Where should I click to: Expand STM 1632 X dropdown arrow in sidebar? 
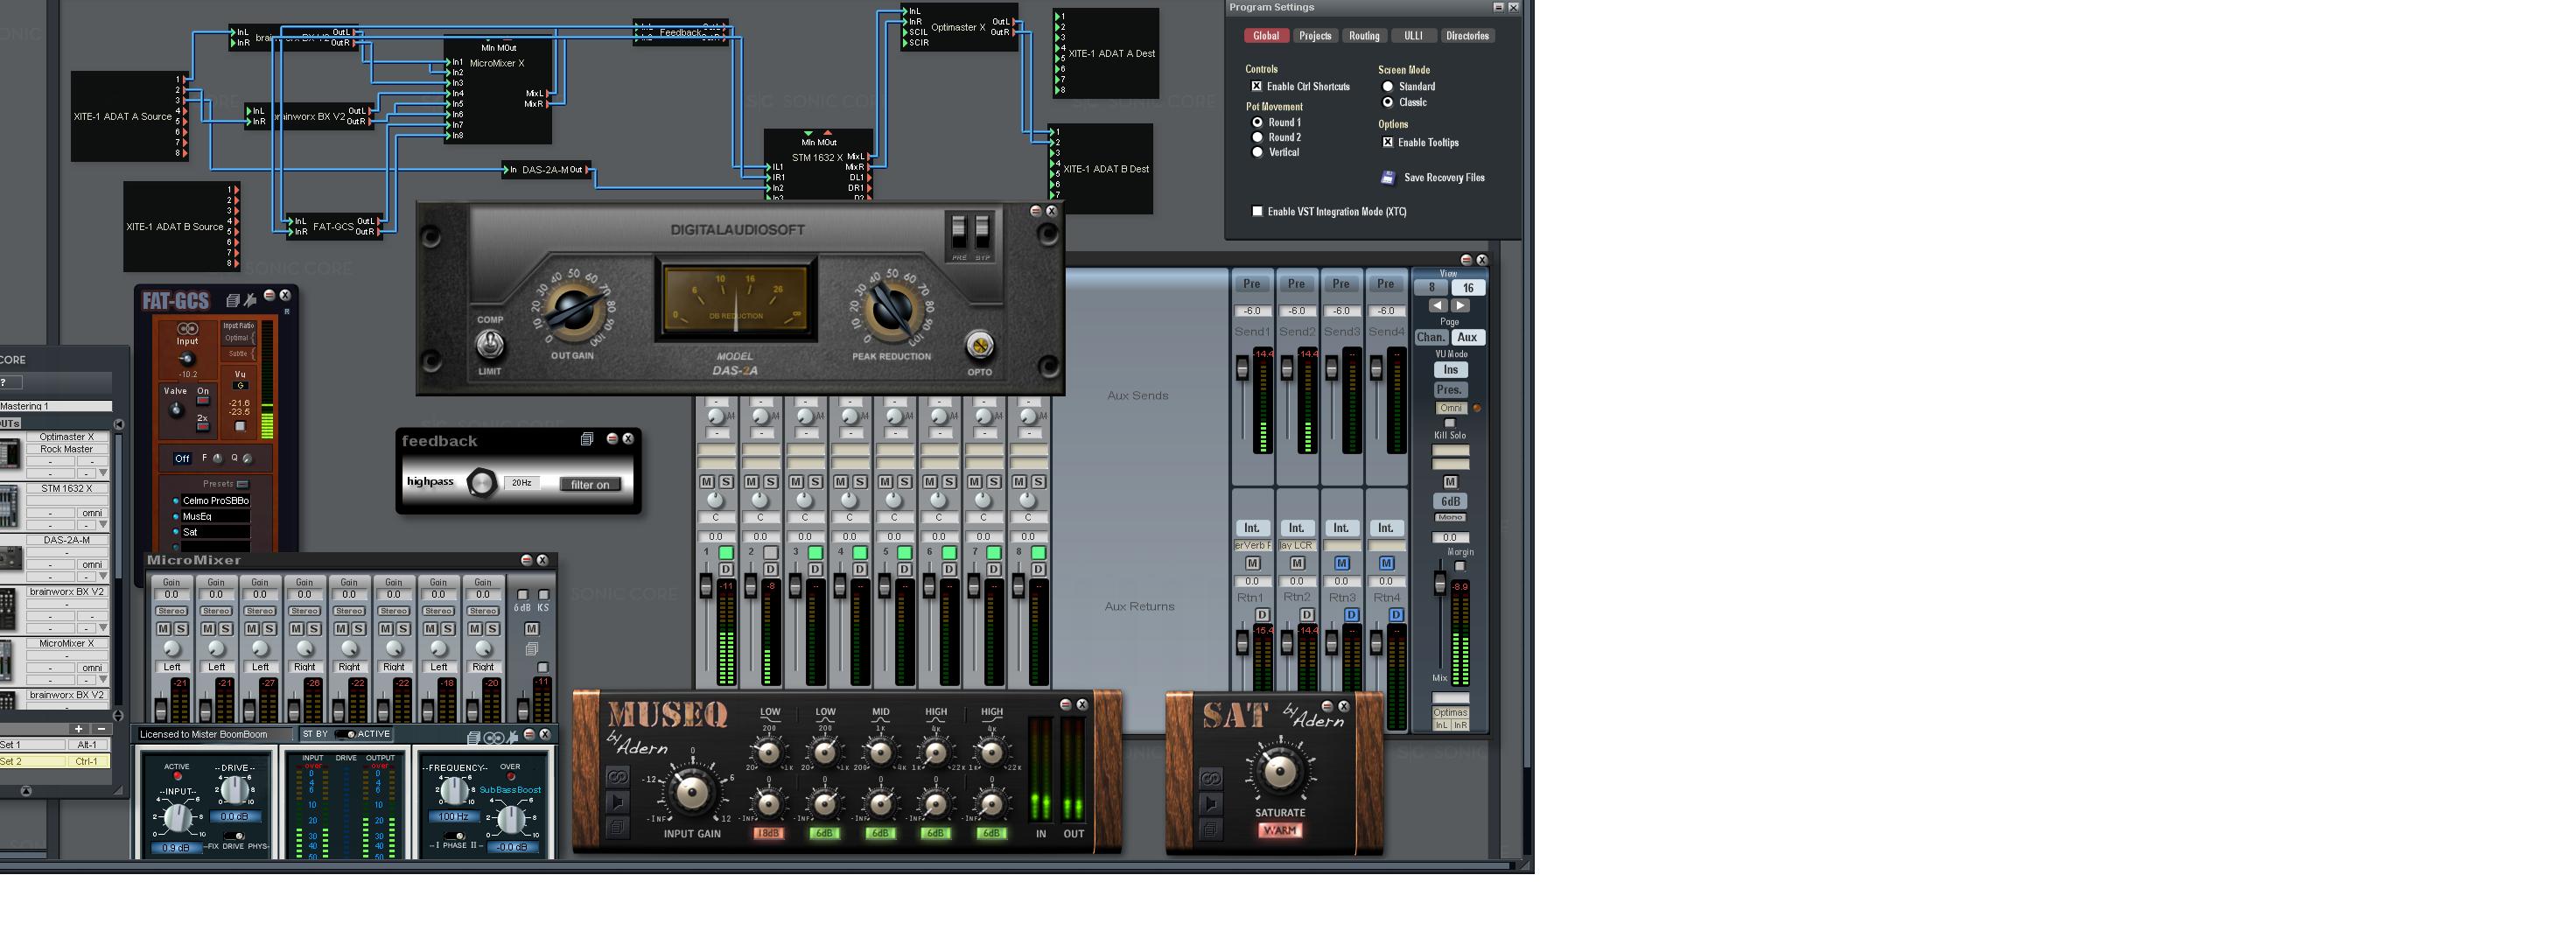[103, 524]
